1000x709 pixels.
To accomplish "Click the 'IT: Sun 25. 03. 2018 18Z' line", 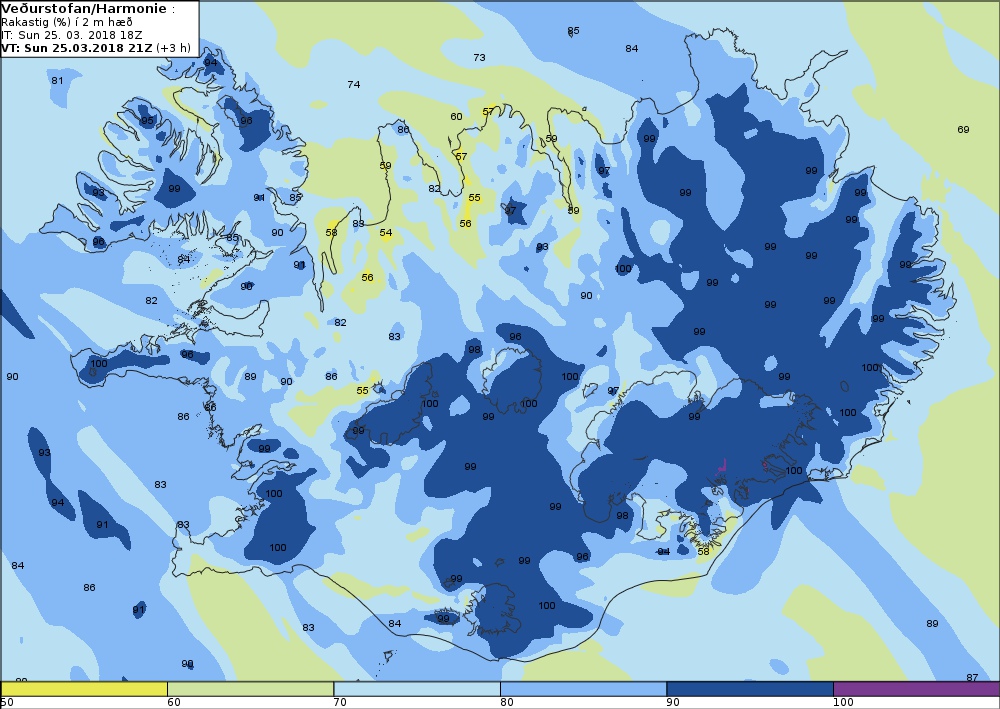I will click(71, 35).
